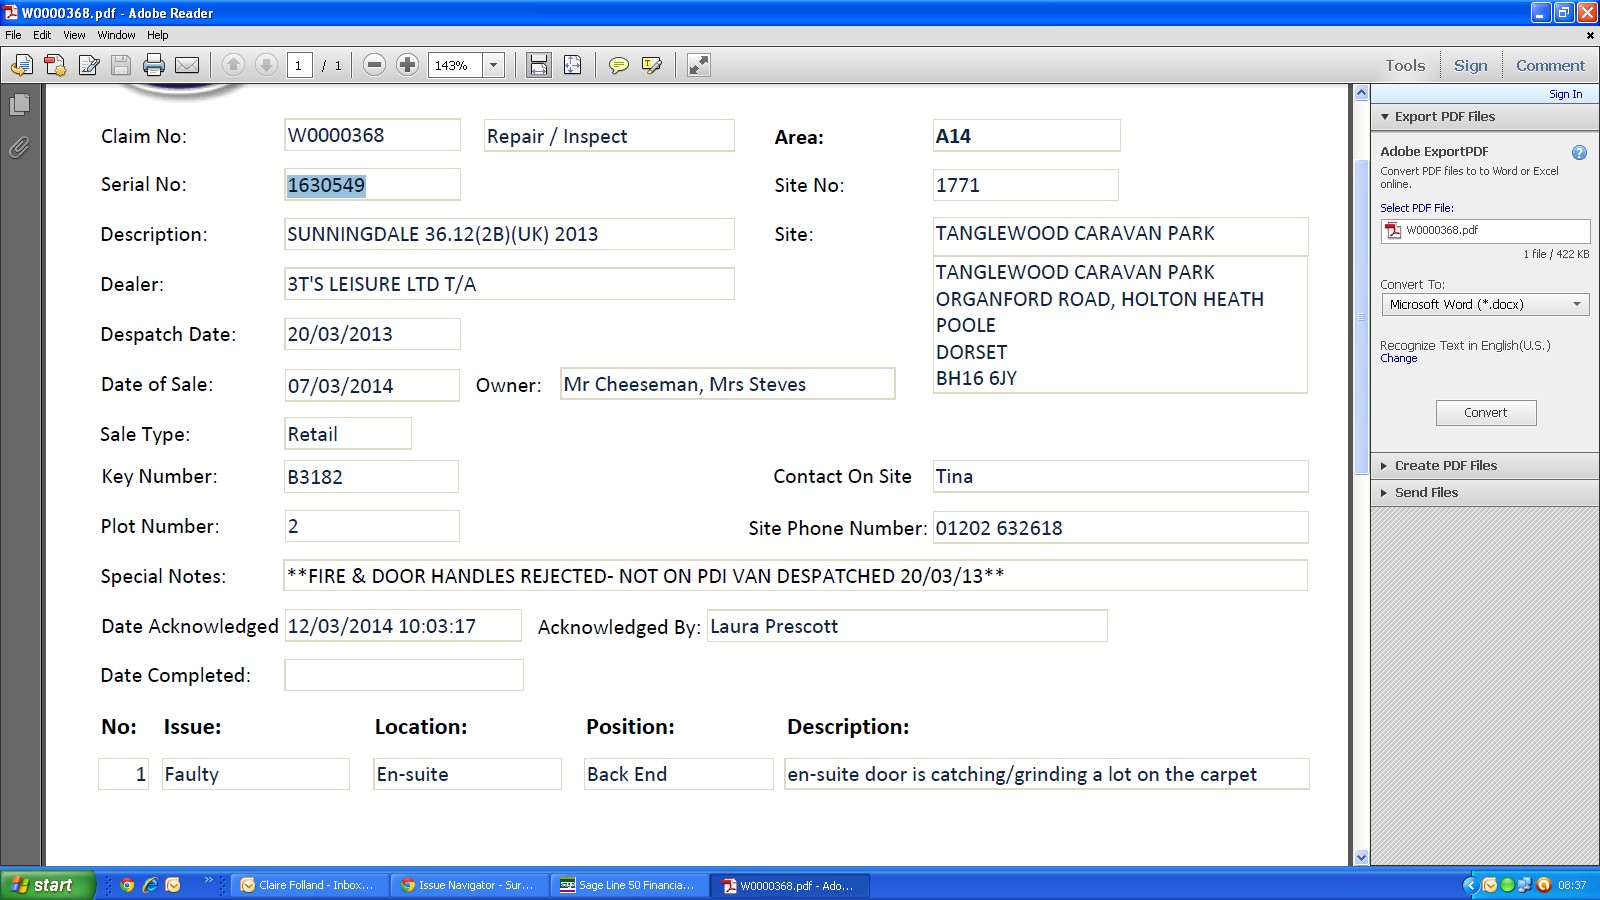The width and height of the screenshot is (1600, 900).
Task: Click the zoom in plus button
Action: pos(407,65)
